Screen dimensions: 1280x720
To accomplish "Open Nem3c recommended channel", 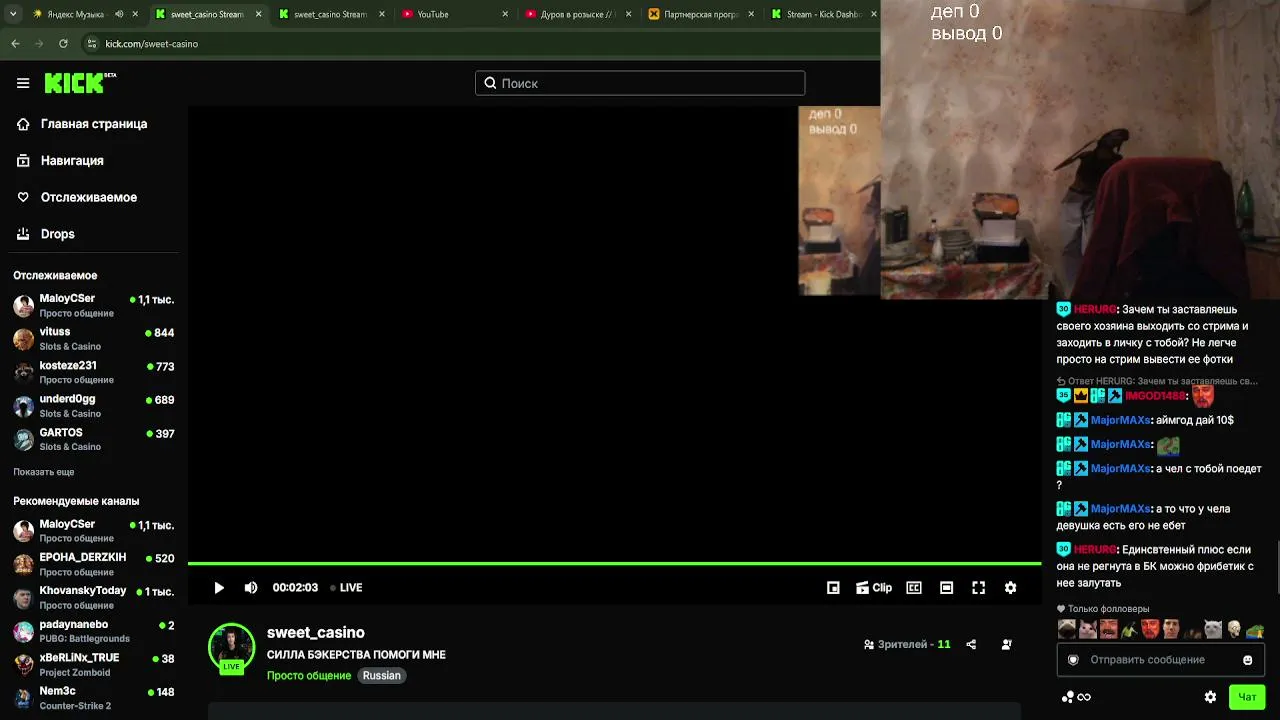I will point(94,698).
